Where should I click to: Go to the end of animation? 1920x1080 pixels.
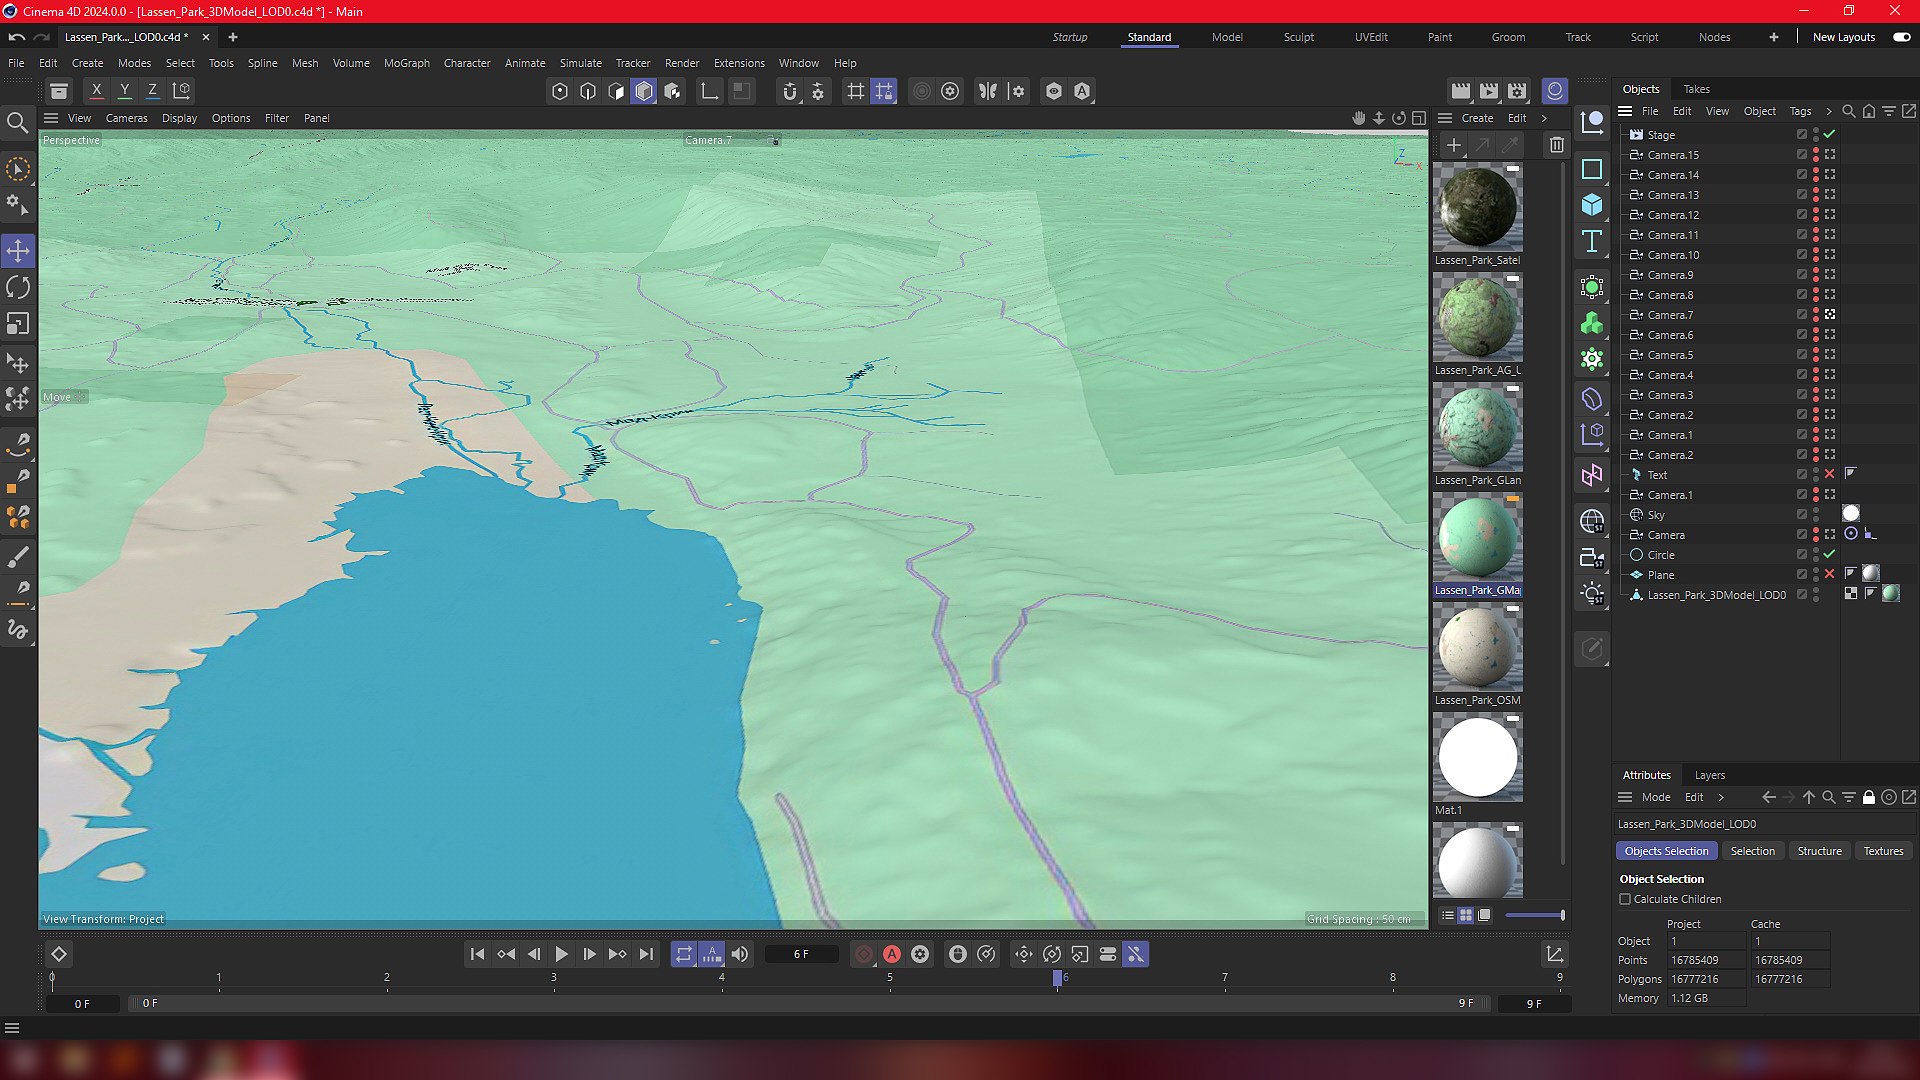click(646, 954)
